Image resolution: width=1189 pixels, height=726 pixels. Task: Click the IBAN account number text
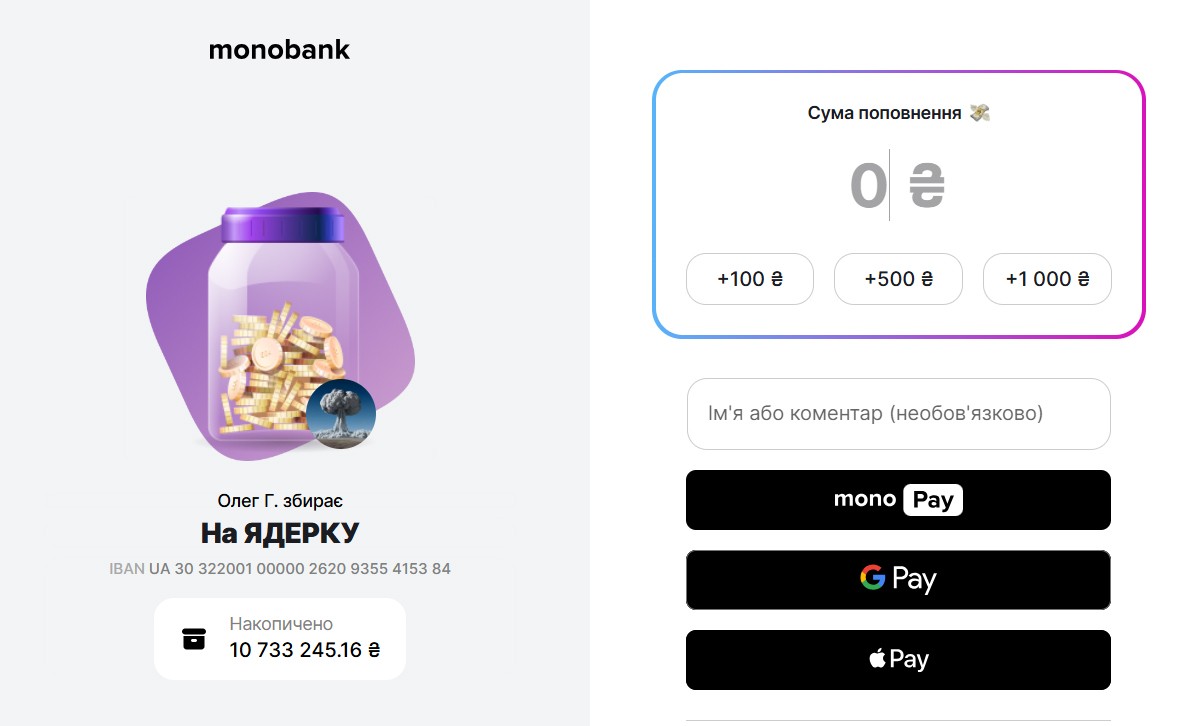(x=299, y=569)
